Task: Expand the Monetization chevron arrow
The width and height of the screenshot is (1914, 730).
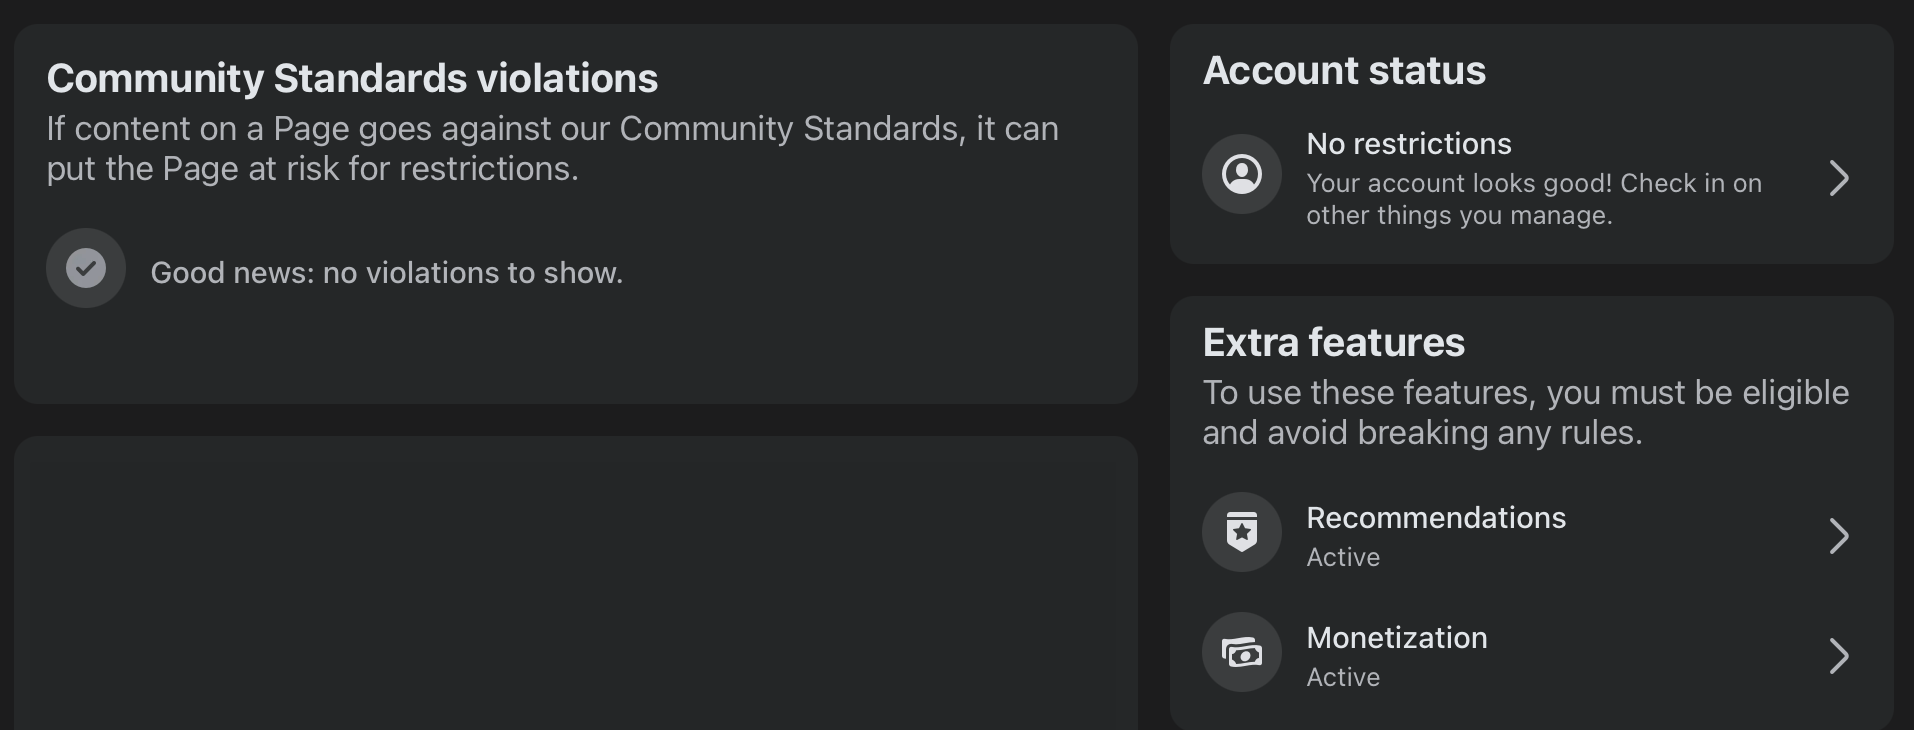Action: coord(1838,656)
